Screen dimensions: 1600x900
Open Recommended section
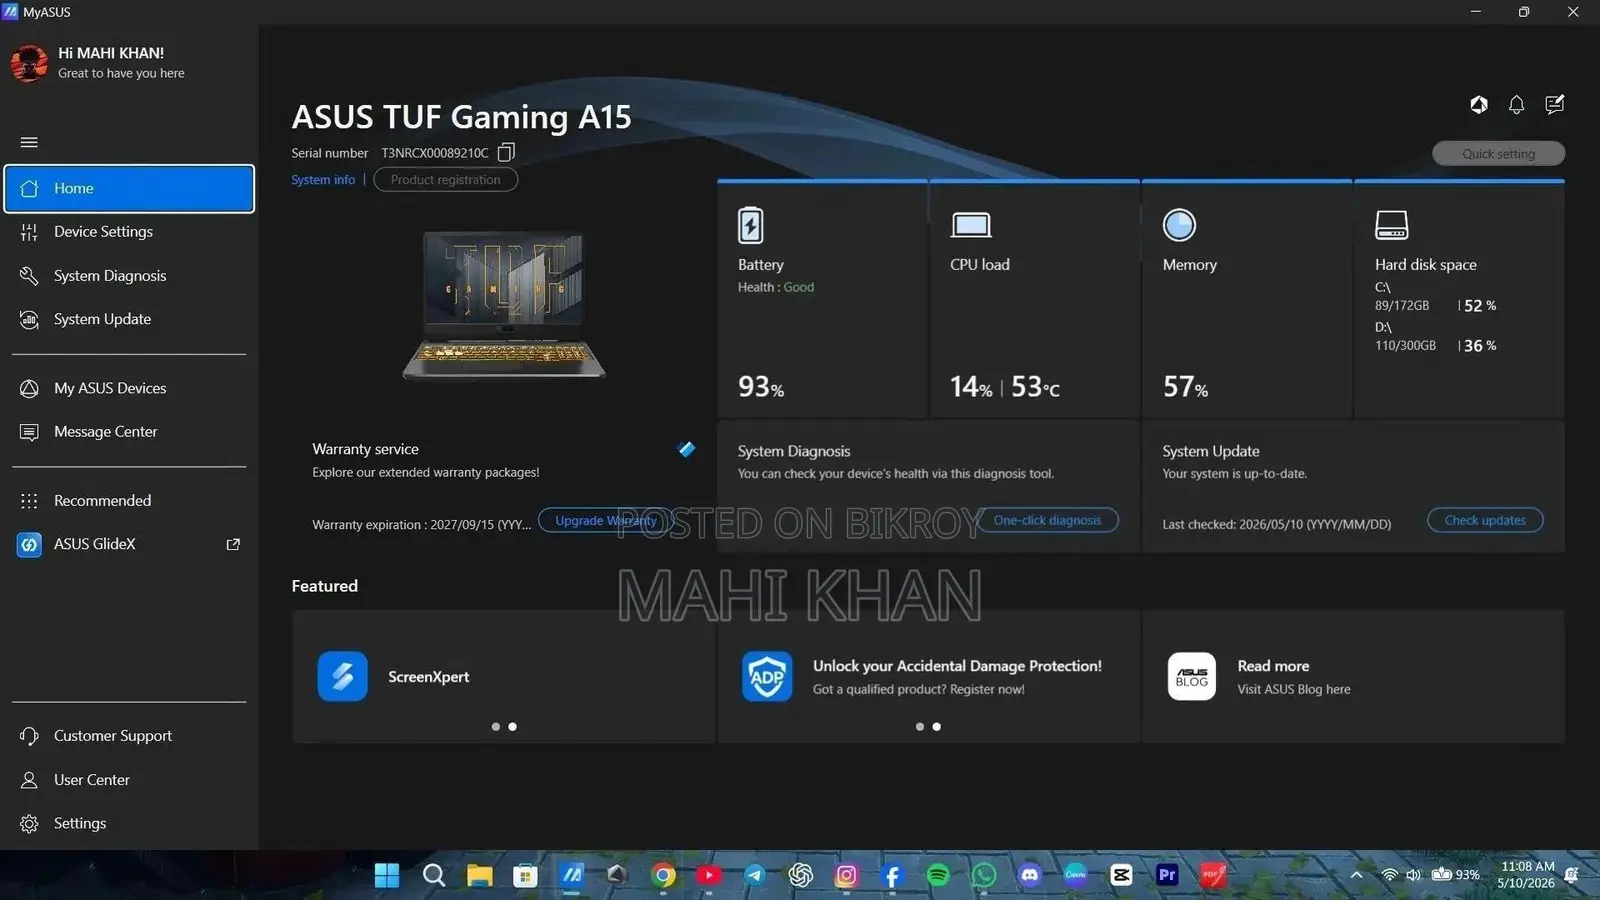129,501
